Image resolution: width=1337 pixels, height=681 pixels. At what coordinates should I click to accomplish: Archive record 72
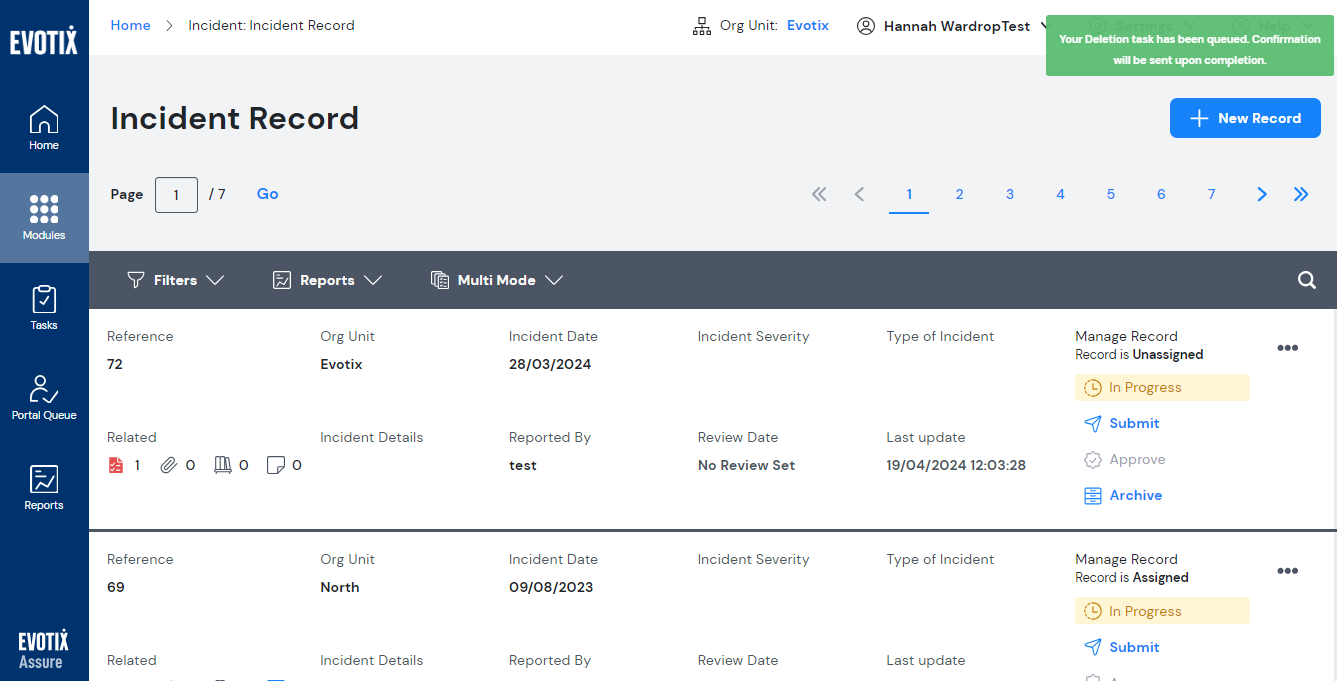tap(1134, 495)
